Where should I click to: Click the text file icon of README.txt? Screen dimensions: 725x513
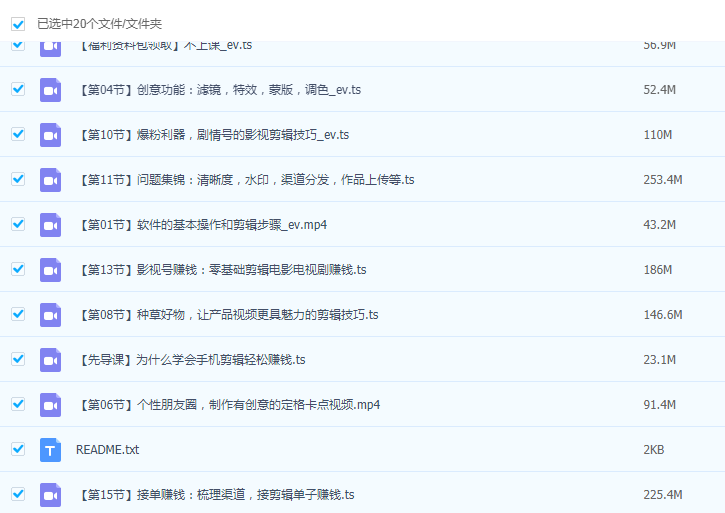(50, 450)
